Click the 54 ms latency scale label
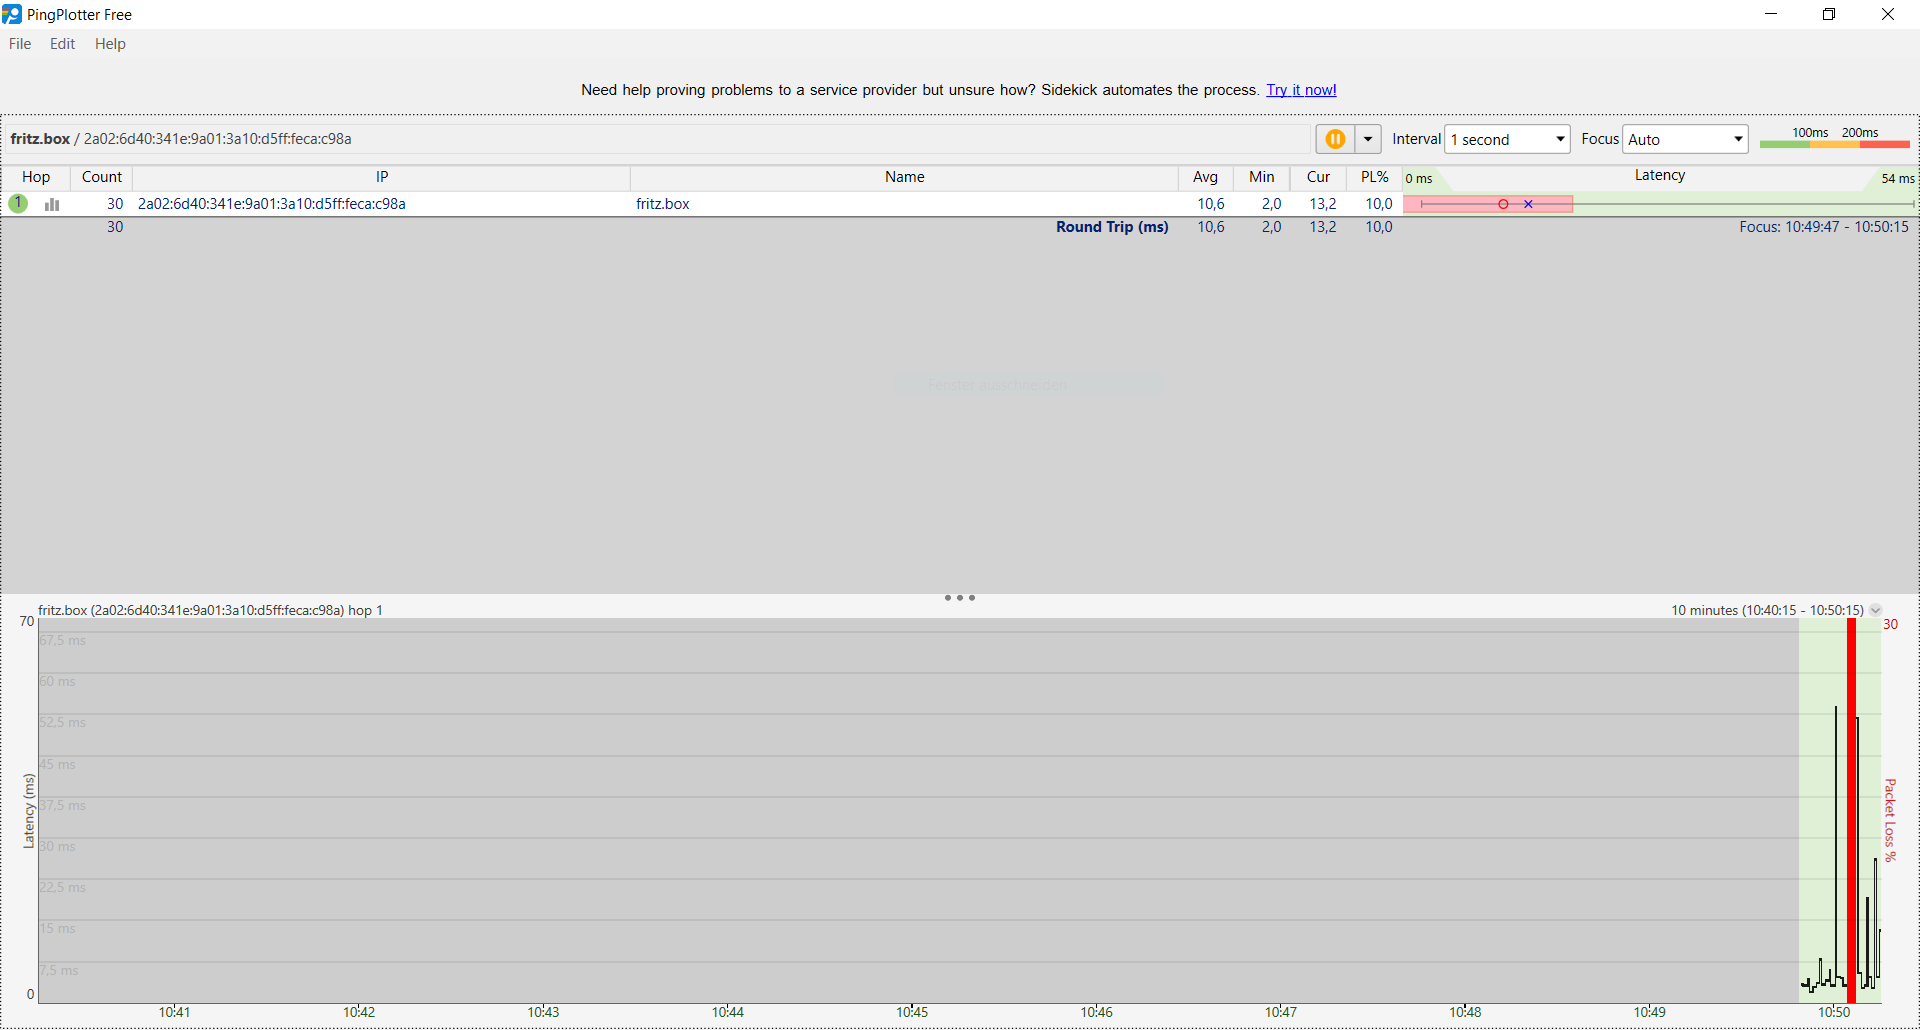This screenshot has width=1920, height=1030. click(x=1897, y=179)
